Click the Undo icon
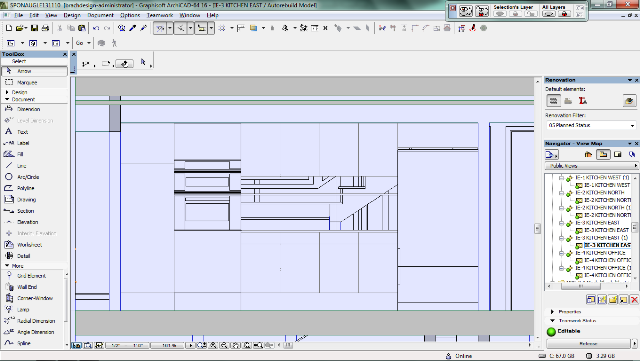Screen dimensions: 640x361 [x=96, y=28]
